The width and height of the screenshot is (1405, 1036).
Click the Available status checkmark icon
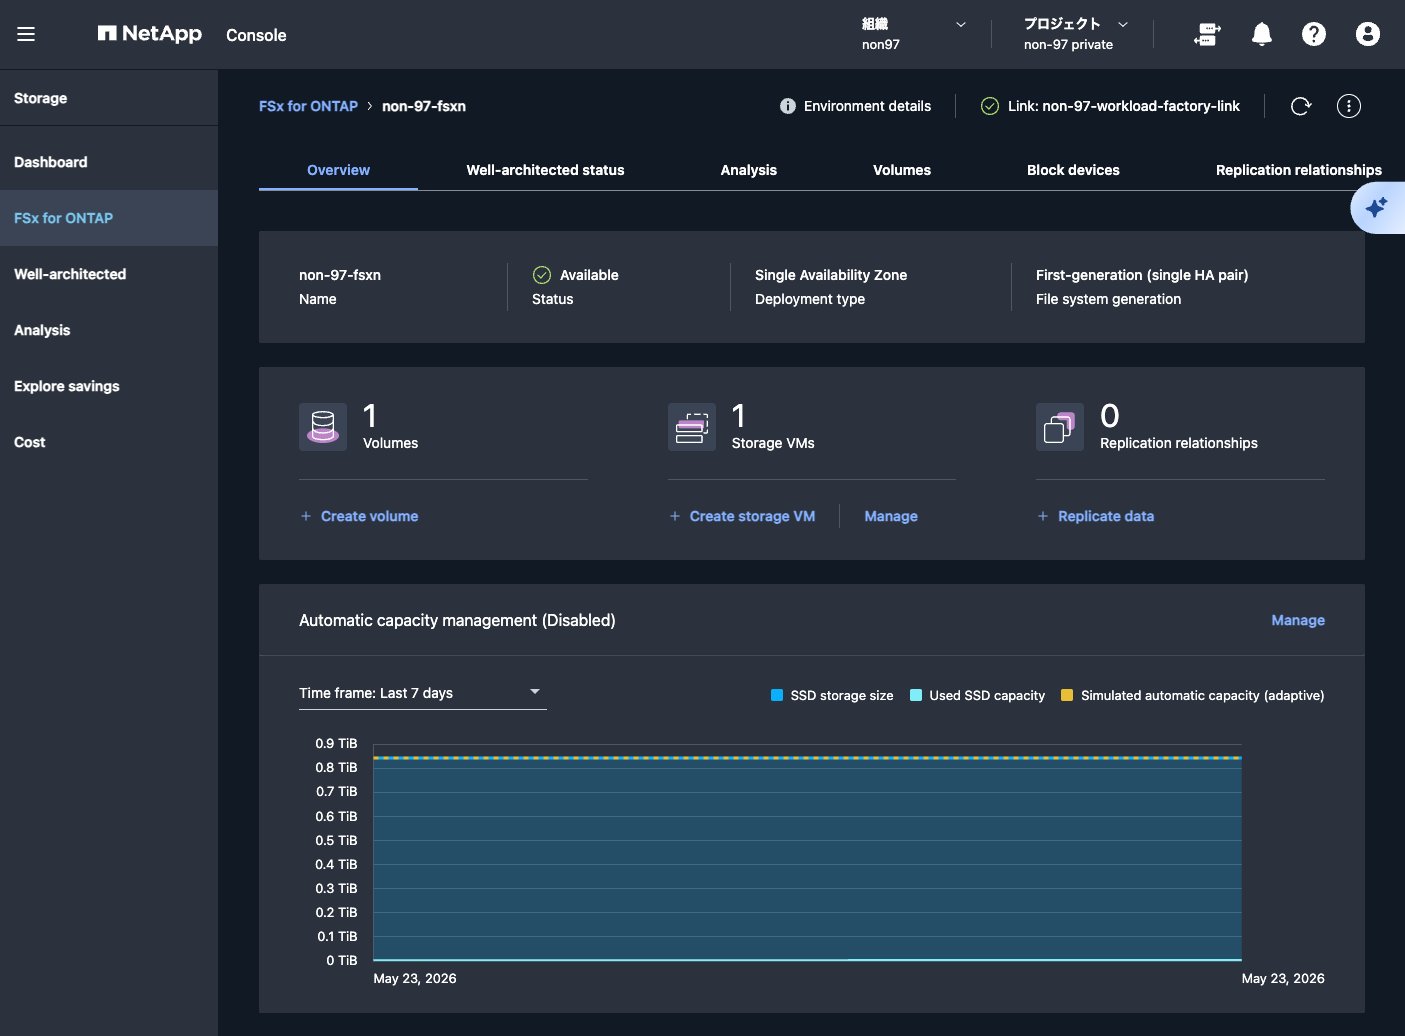tap(542, 275)
